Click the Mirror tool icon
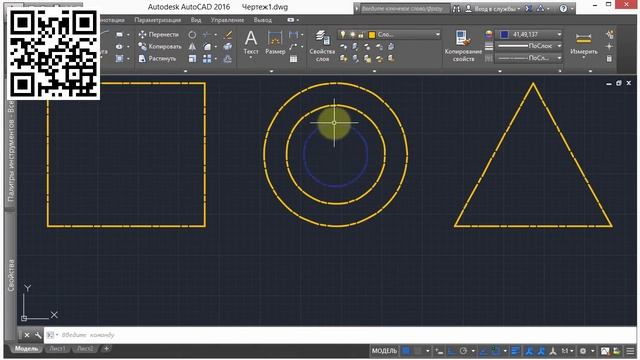The height and width of the screenshot is (360, 640). 192,47
